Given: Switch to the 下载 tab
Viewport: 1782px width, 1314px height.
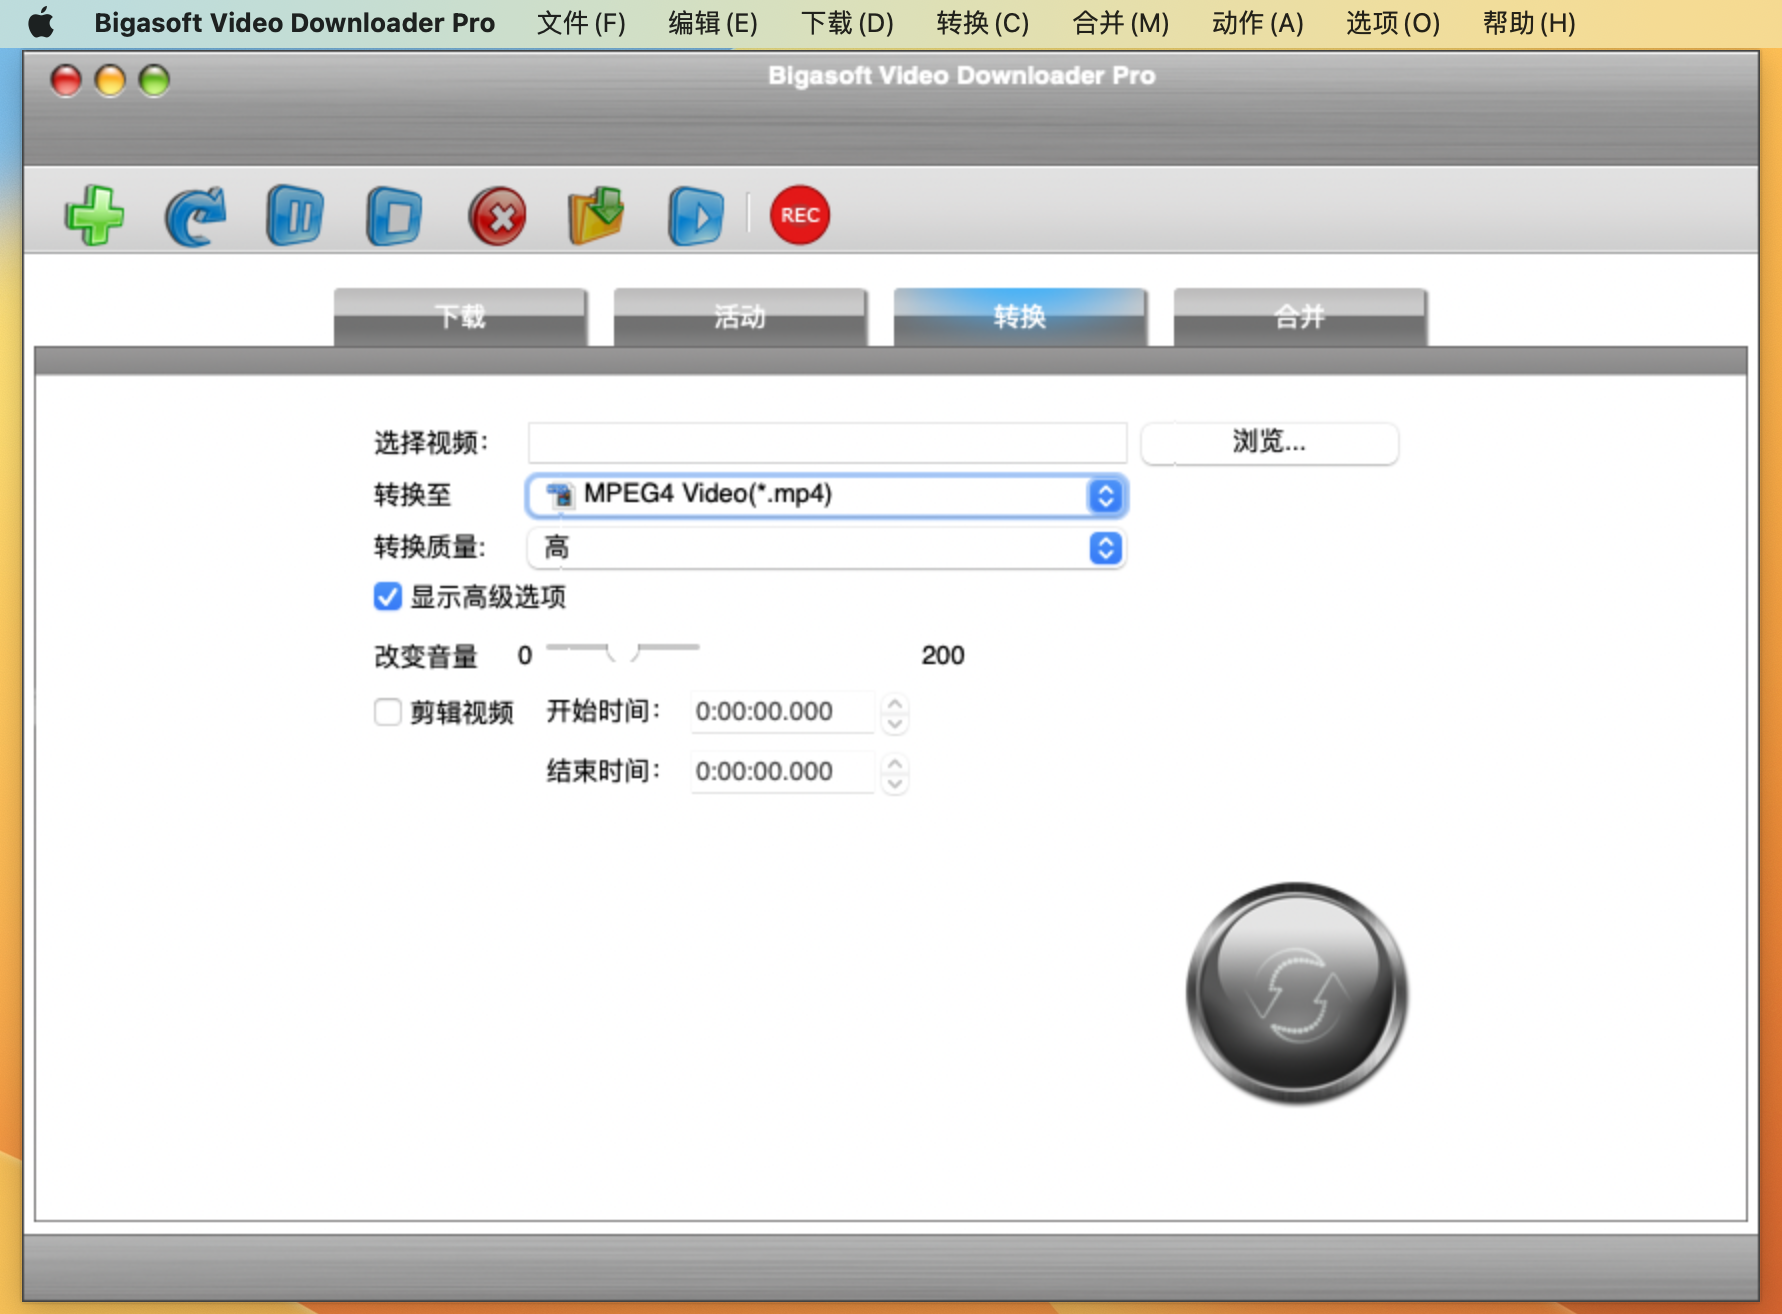Looking at the screenshot, I should (460, 317).
